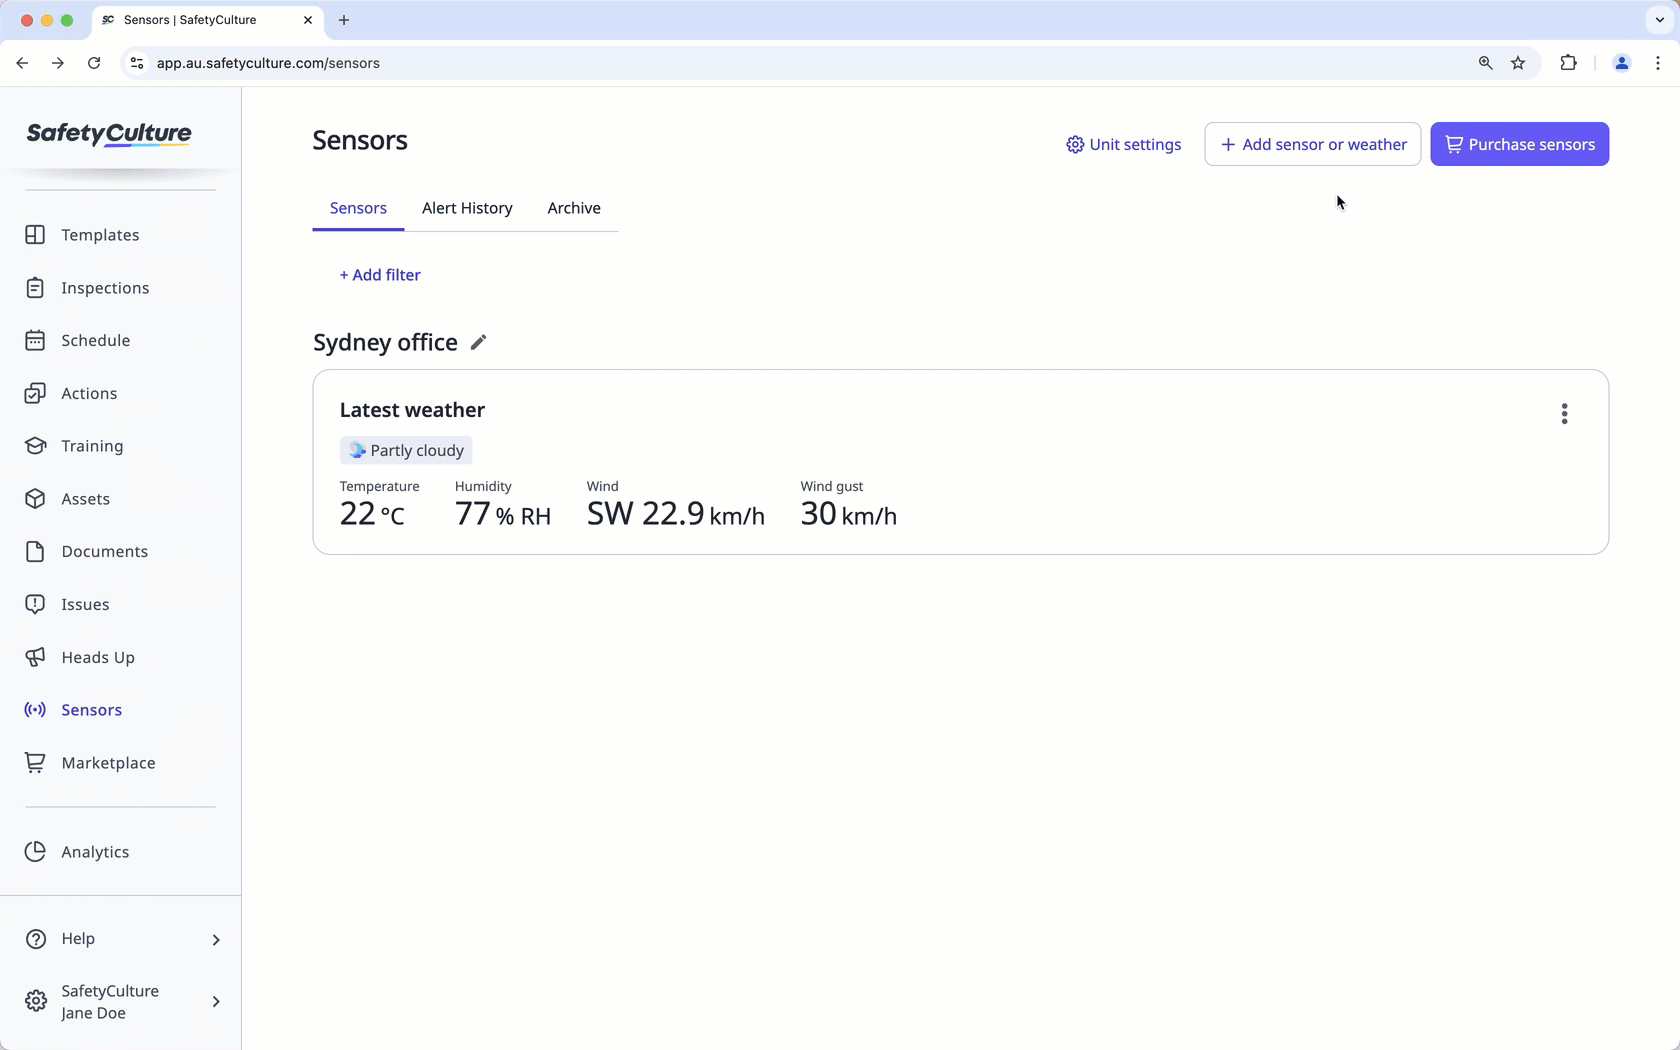Click the 30 km/h wind gust value
This screenshot has width=1680, height=1050.
click(x=849, y=514)
